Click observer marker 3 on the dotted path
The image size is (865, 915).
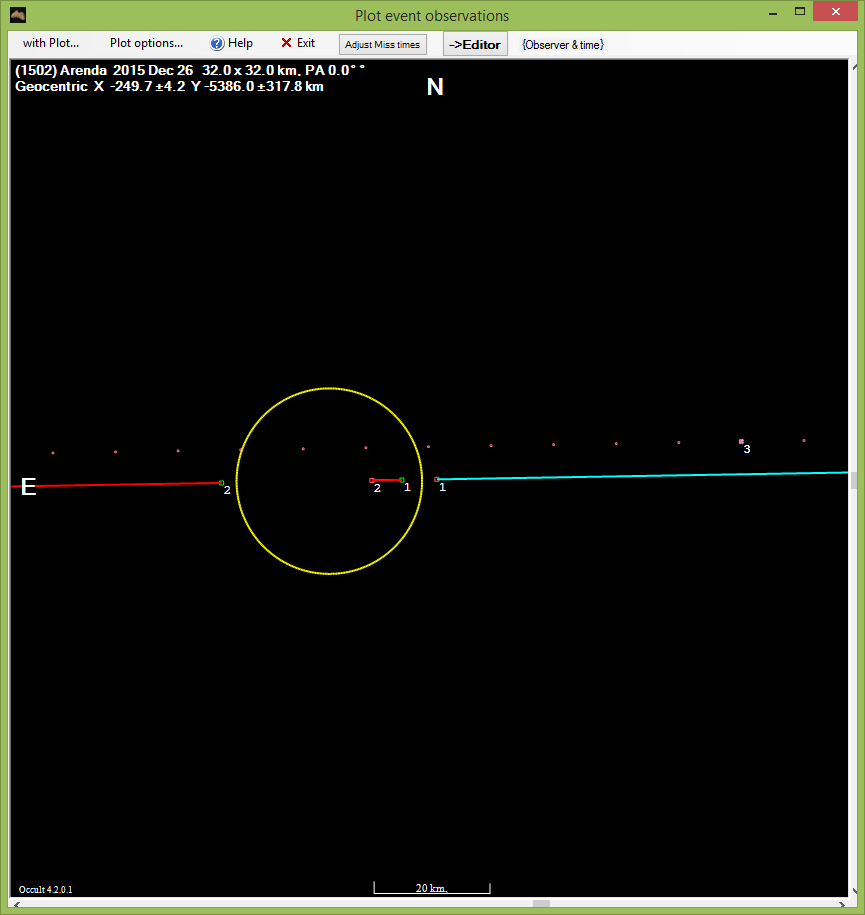click(x=741, y=442)
